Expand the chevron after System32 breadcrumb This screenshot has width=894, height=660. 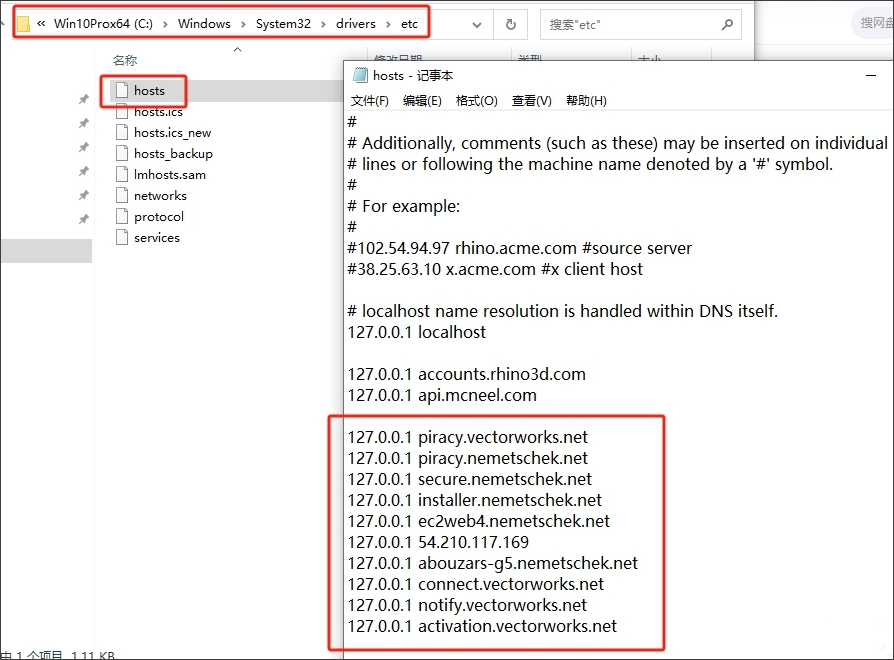[323, 25]
